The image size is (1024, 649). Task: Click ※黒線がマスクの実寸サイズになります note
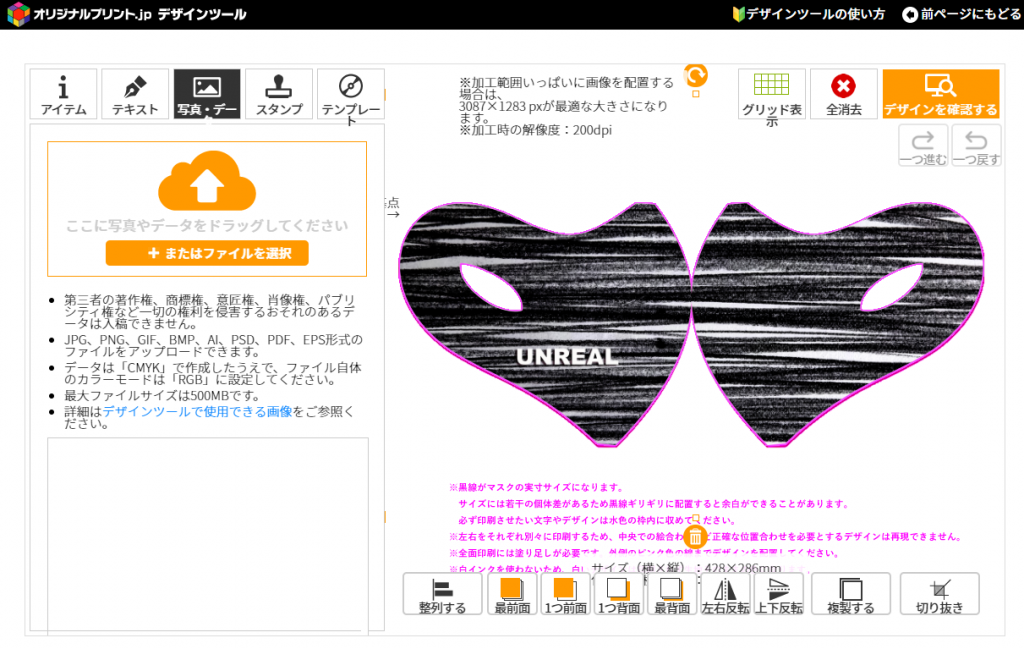(537, 487)
